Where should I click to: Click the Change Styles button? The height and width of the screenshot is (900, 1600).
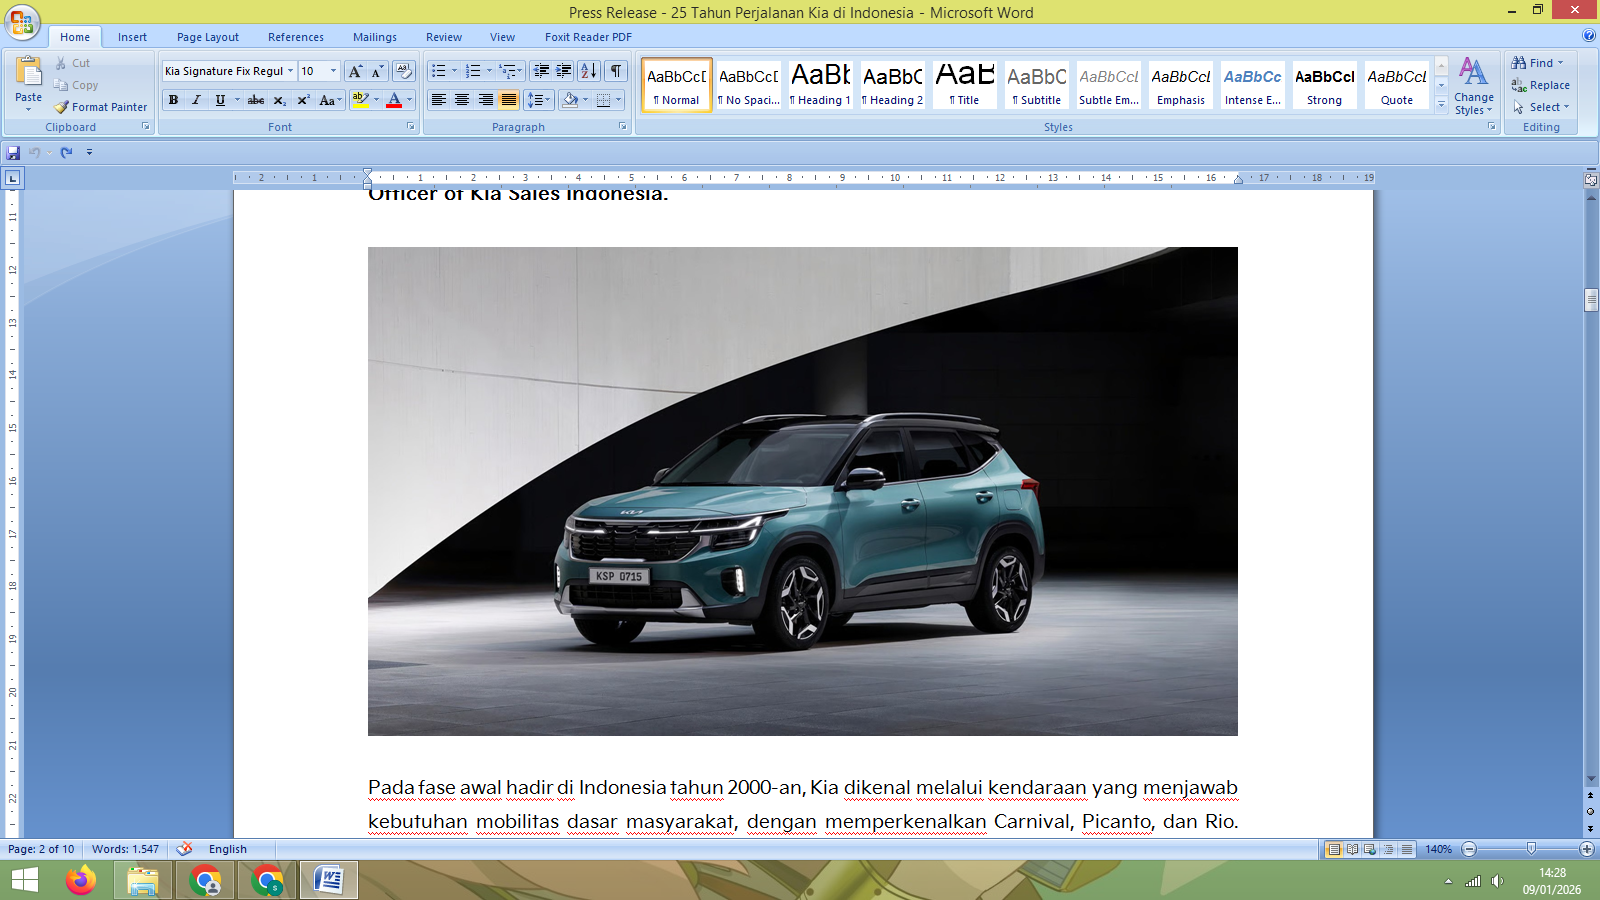[1474, 86]
